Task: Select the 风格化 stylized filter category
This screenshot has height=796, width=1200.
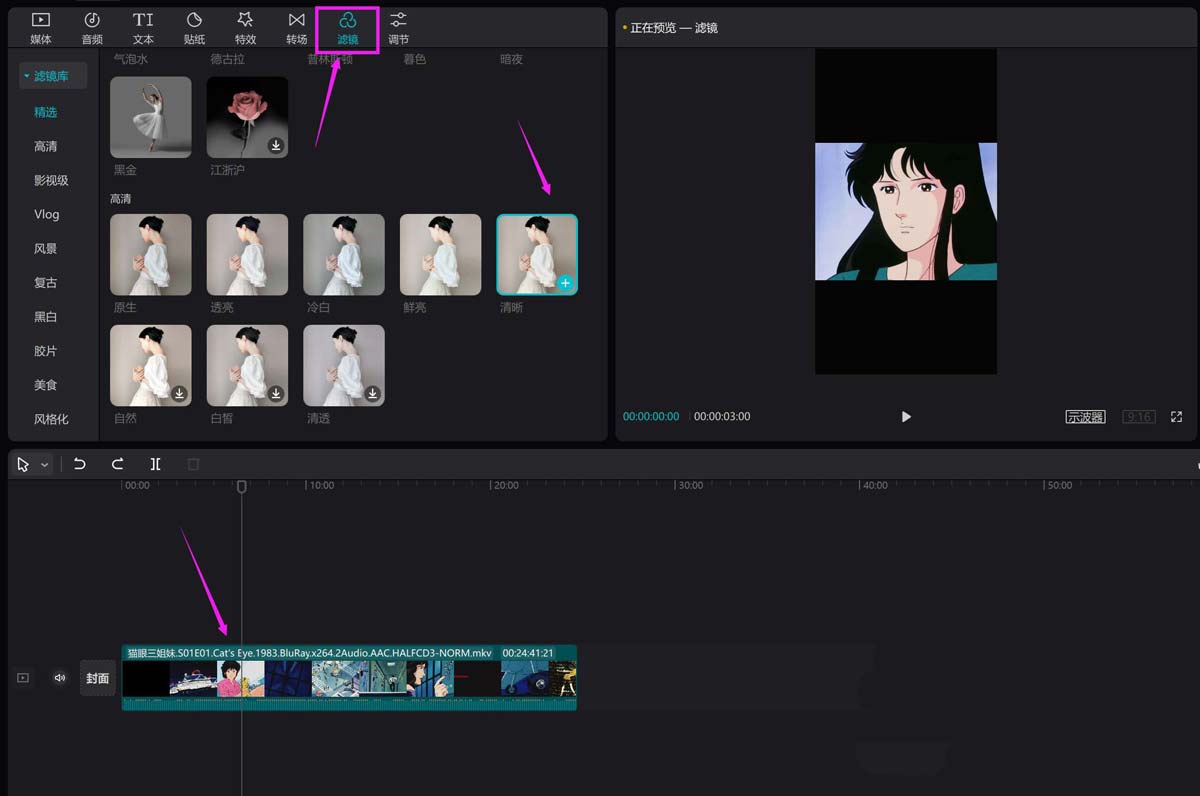Action: pos(51,419)
